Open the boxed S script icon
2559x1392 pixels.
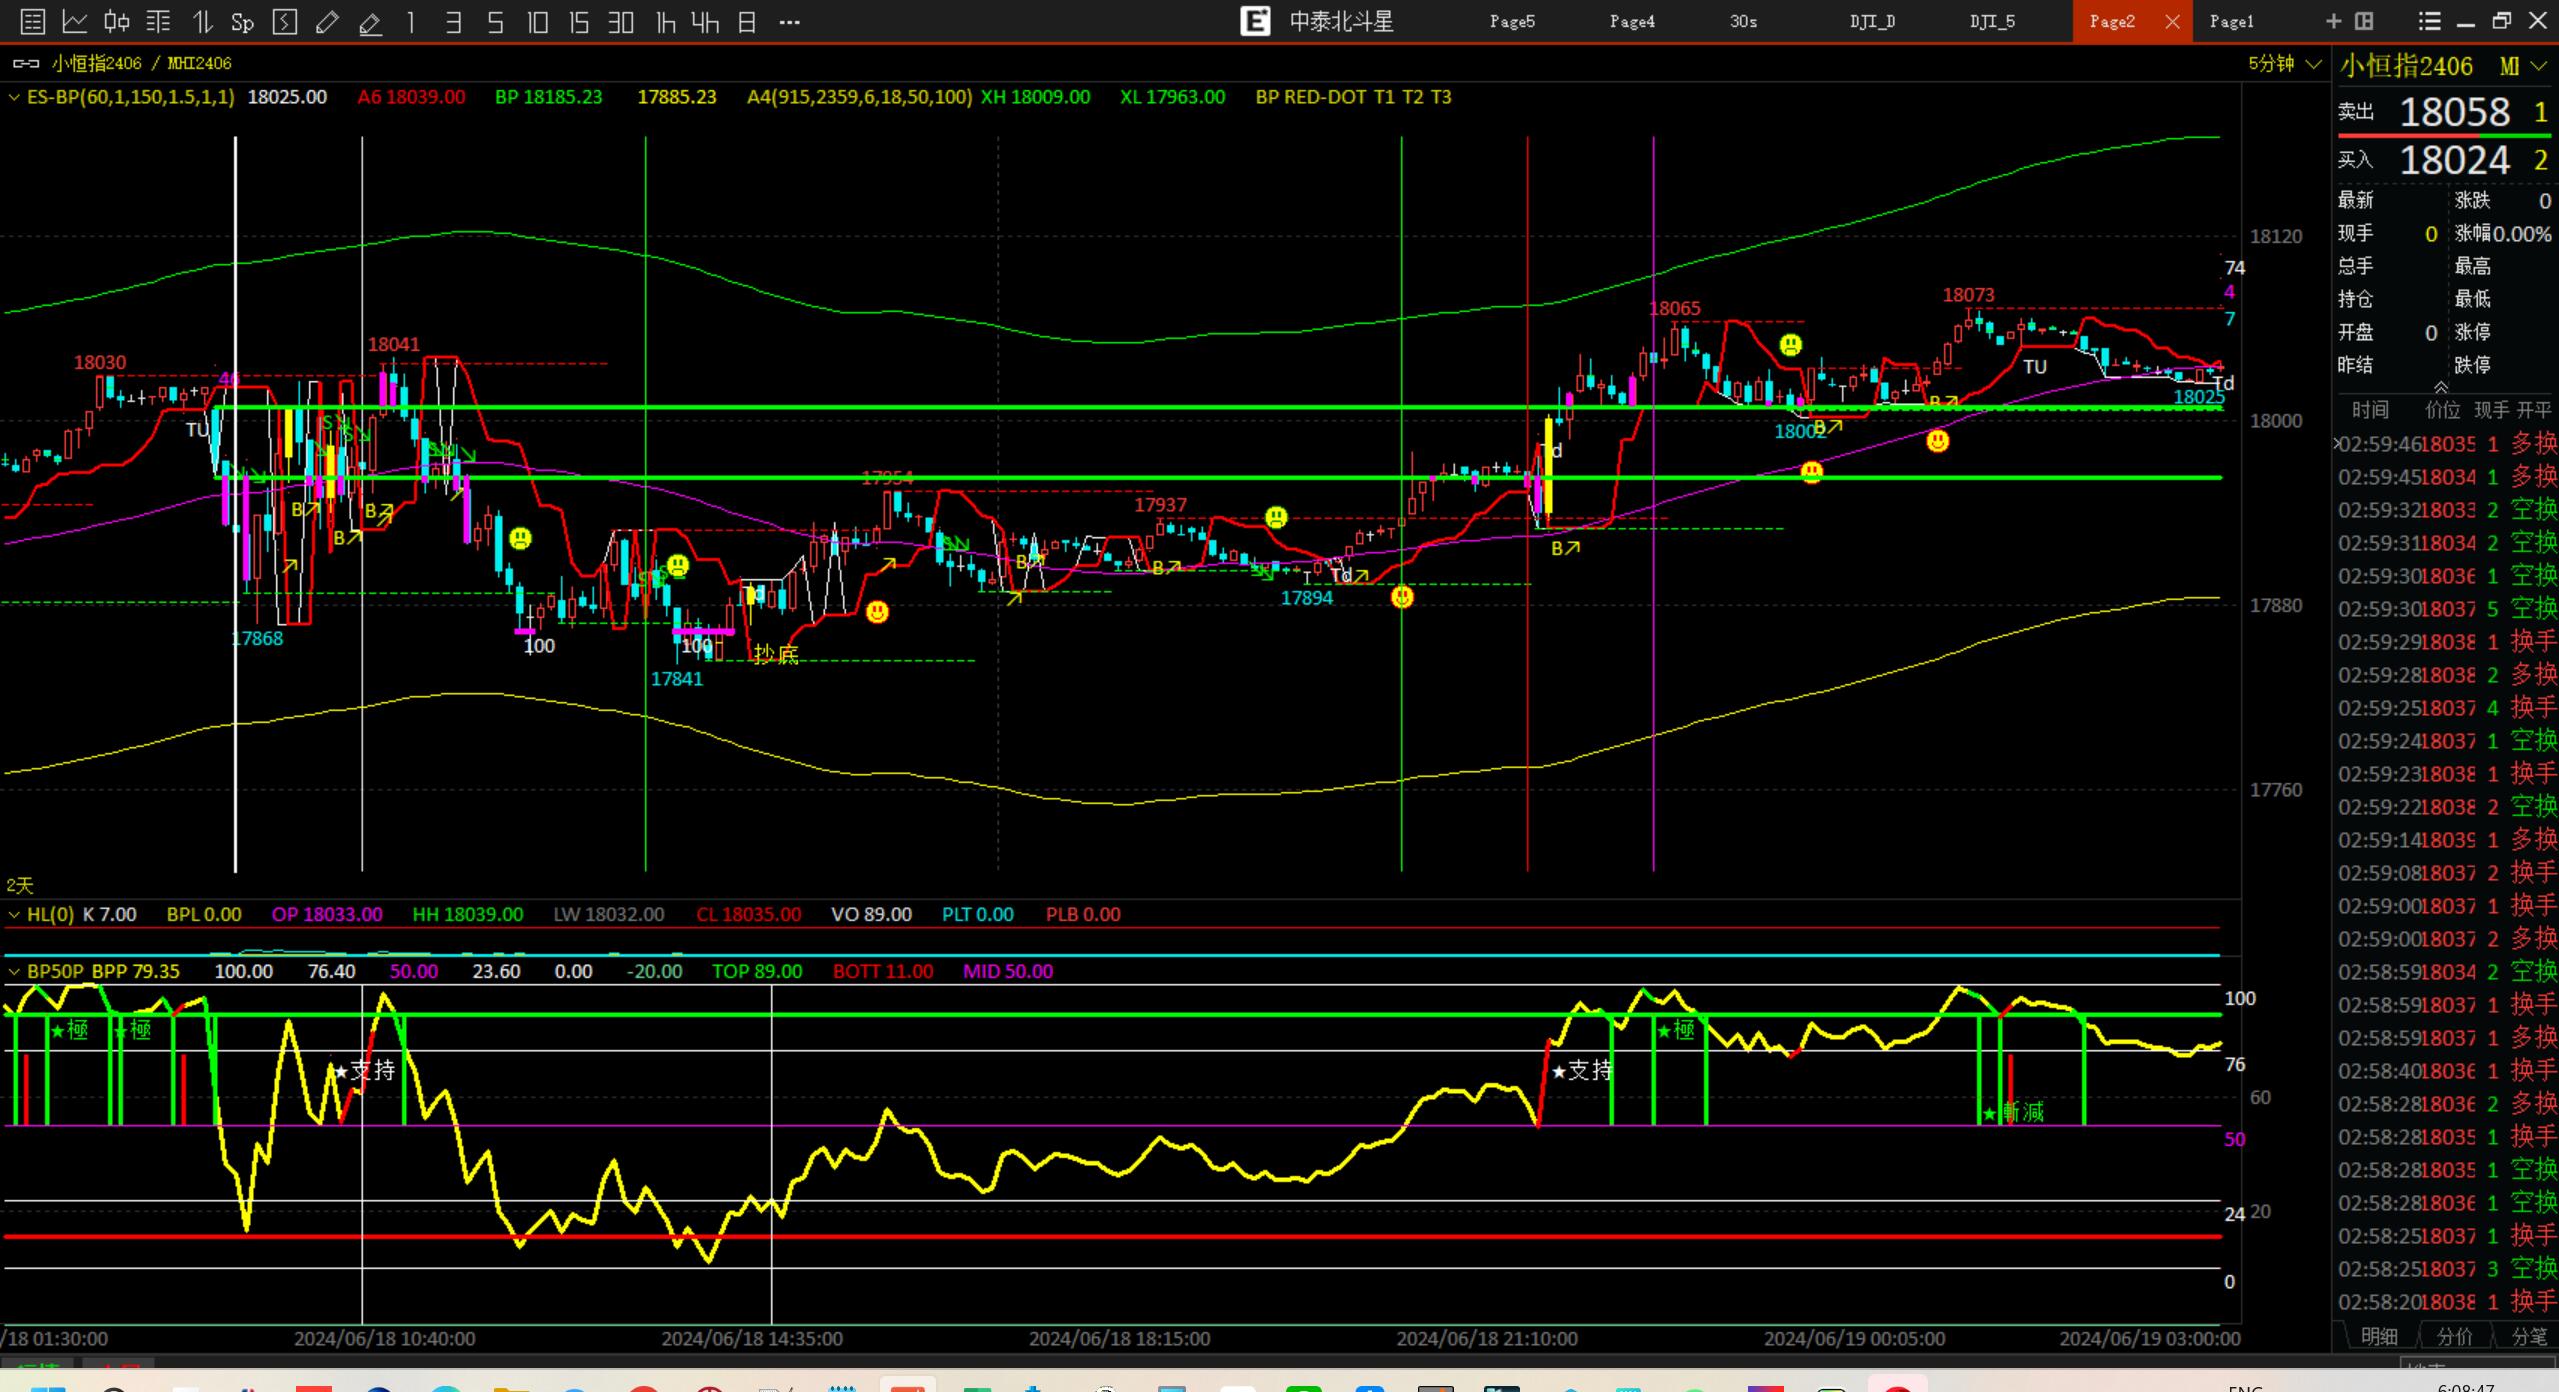[285, 21]
